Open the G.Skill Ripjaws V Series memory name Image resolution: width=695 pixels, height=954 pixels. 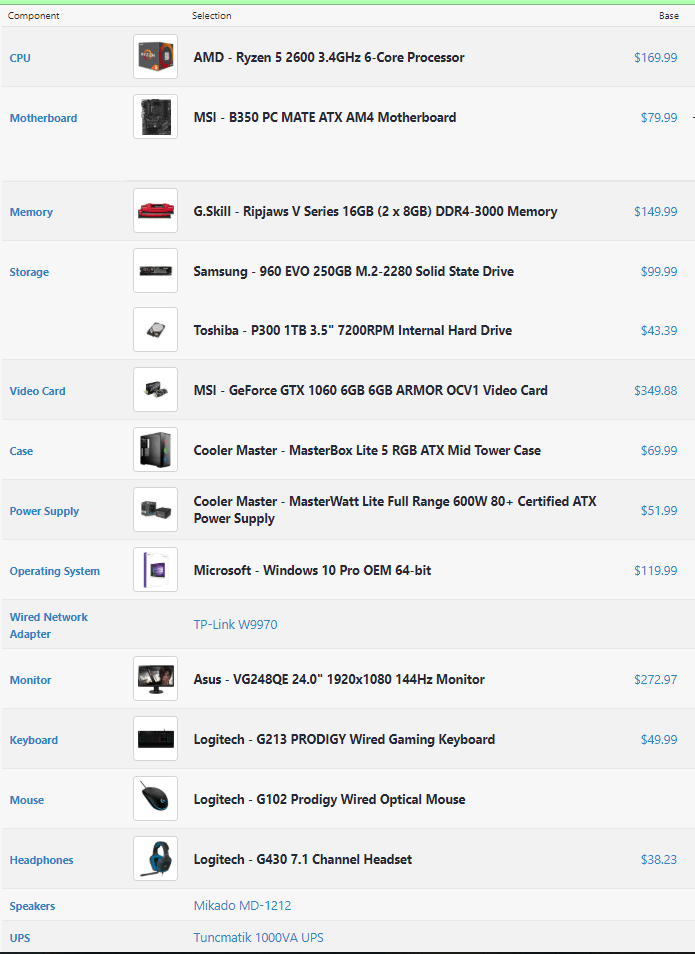375,211
